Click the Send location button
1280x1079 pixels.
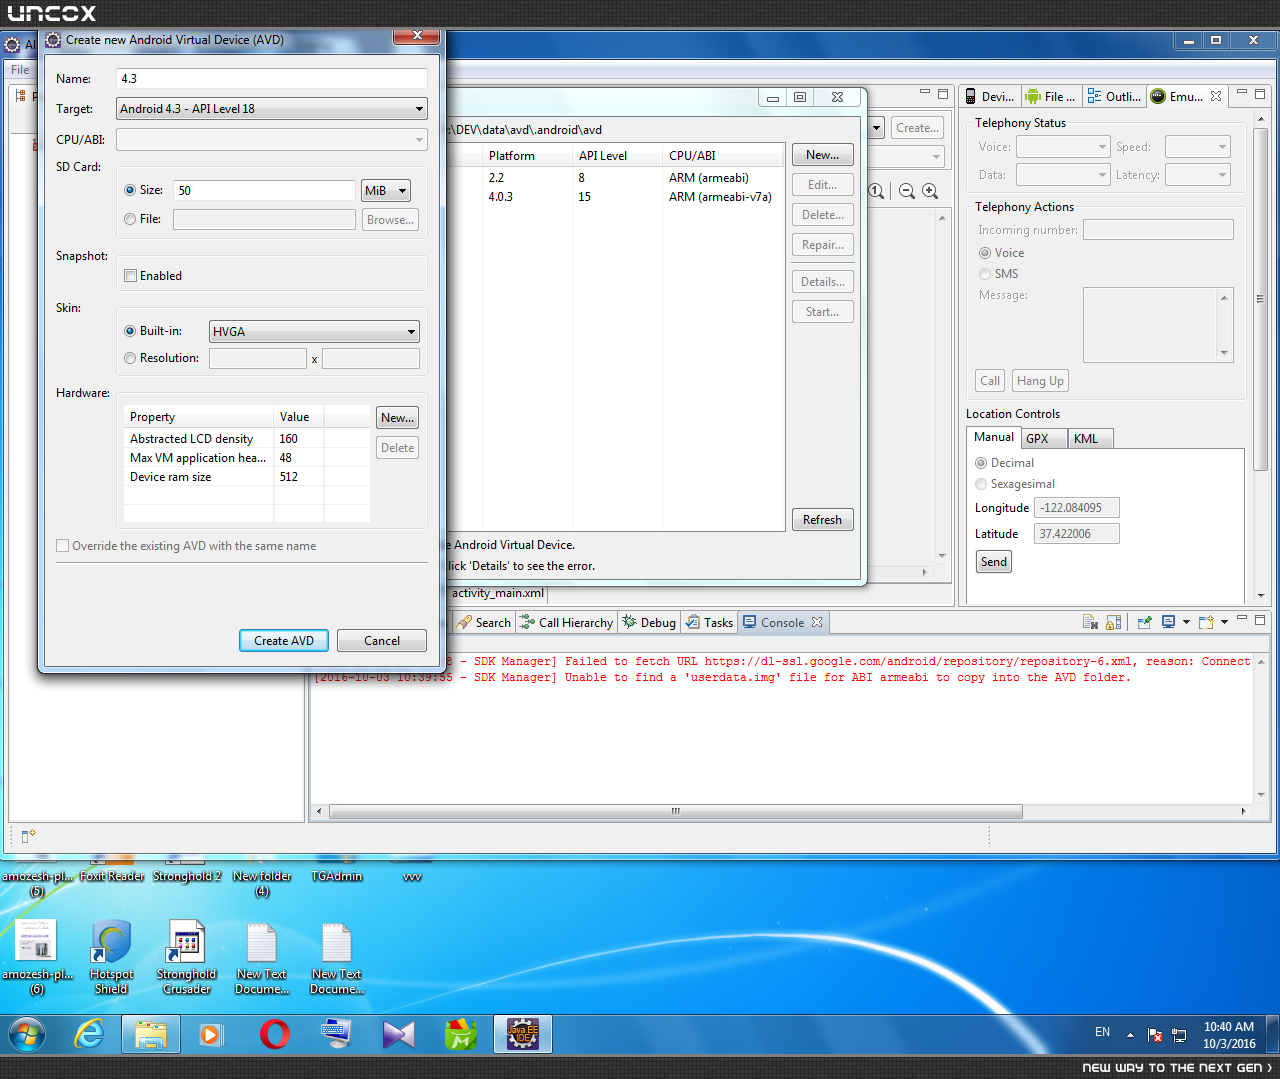point(994,562)
